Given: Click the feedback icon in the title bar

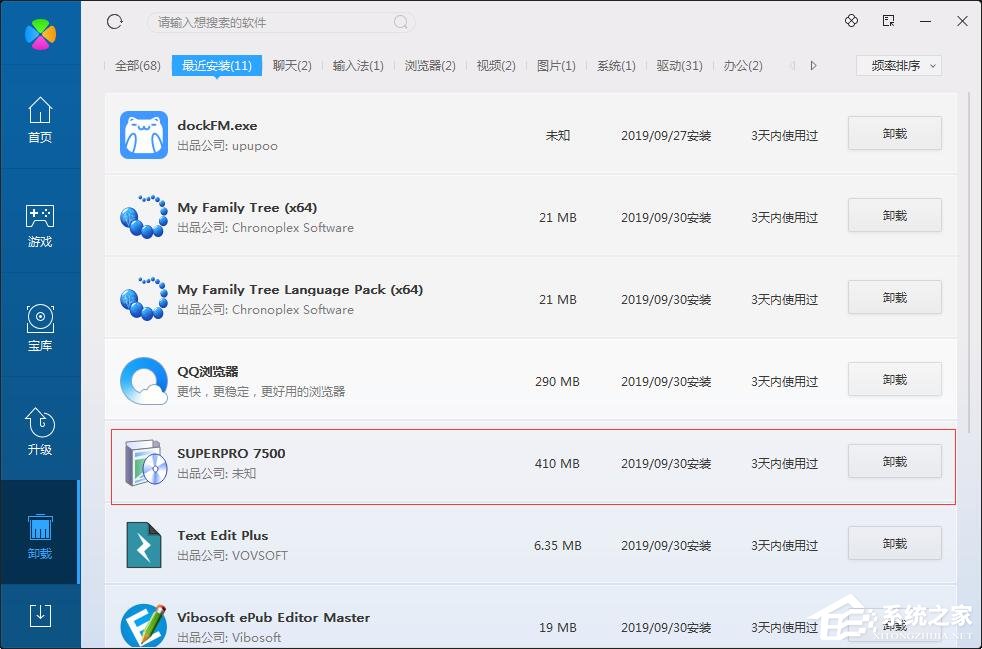Looking at the screenshot, I should [851, 20].
